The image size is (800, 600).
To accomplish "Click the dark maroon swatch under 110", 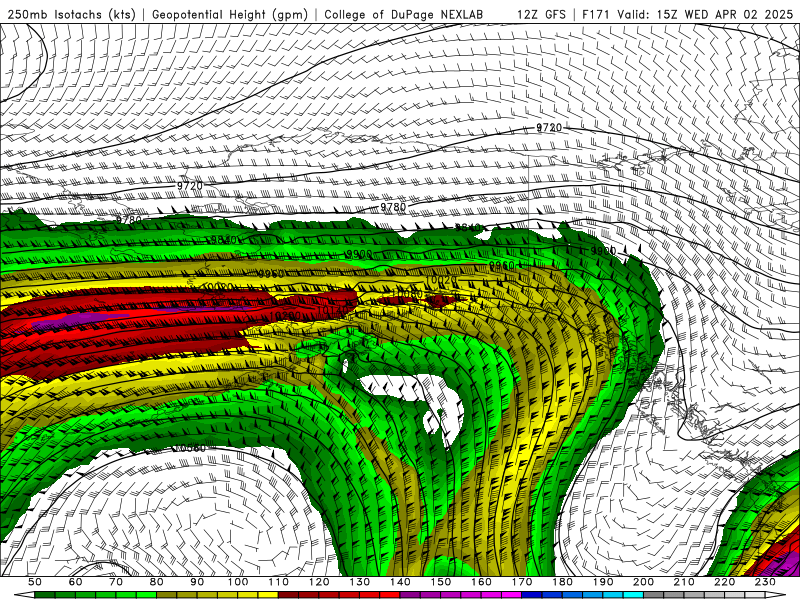I will [x=288, y=595].
